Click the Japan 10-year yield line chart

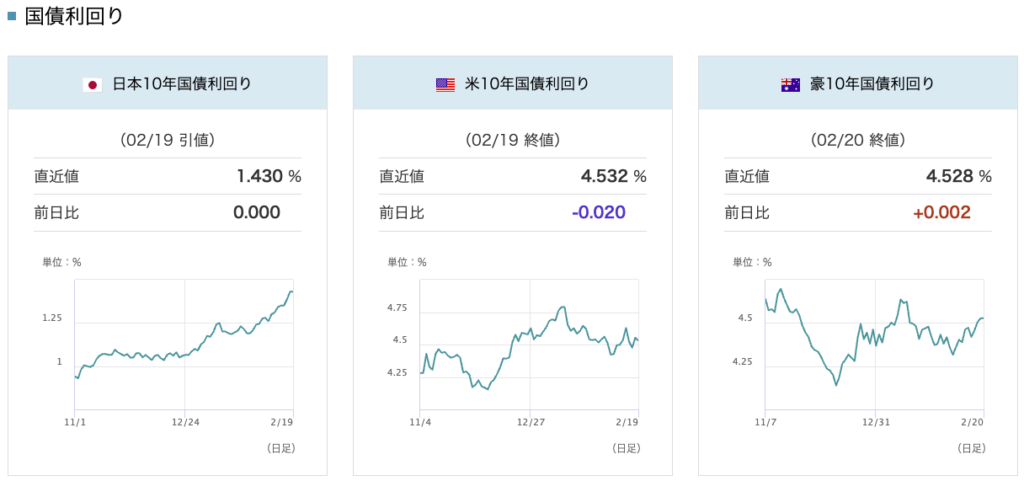click(x=184, y=345)
